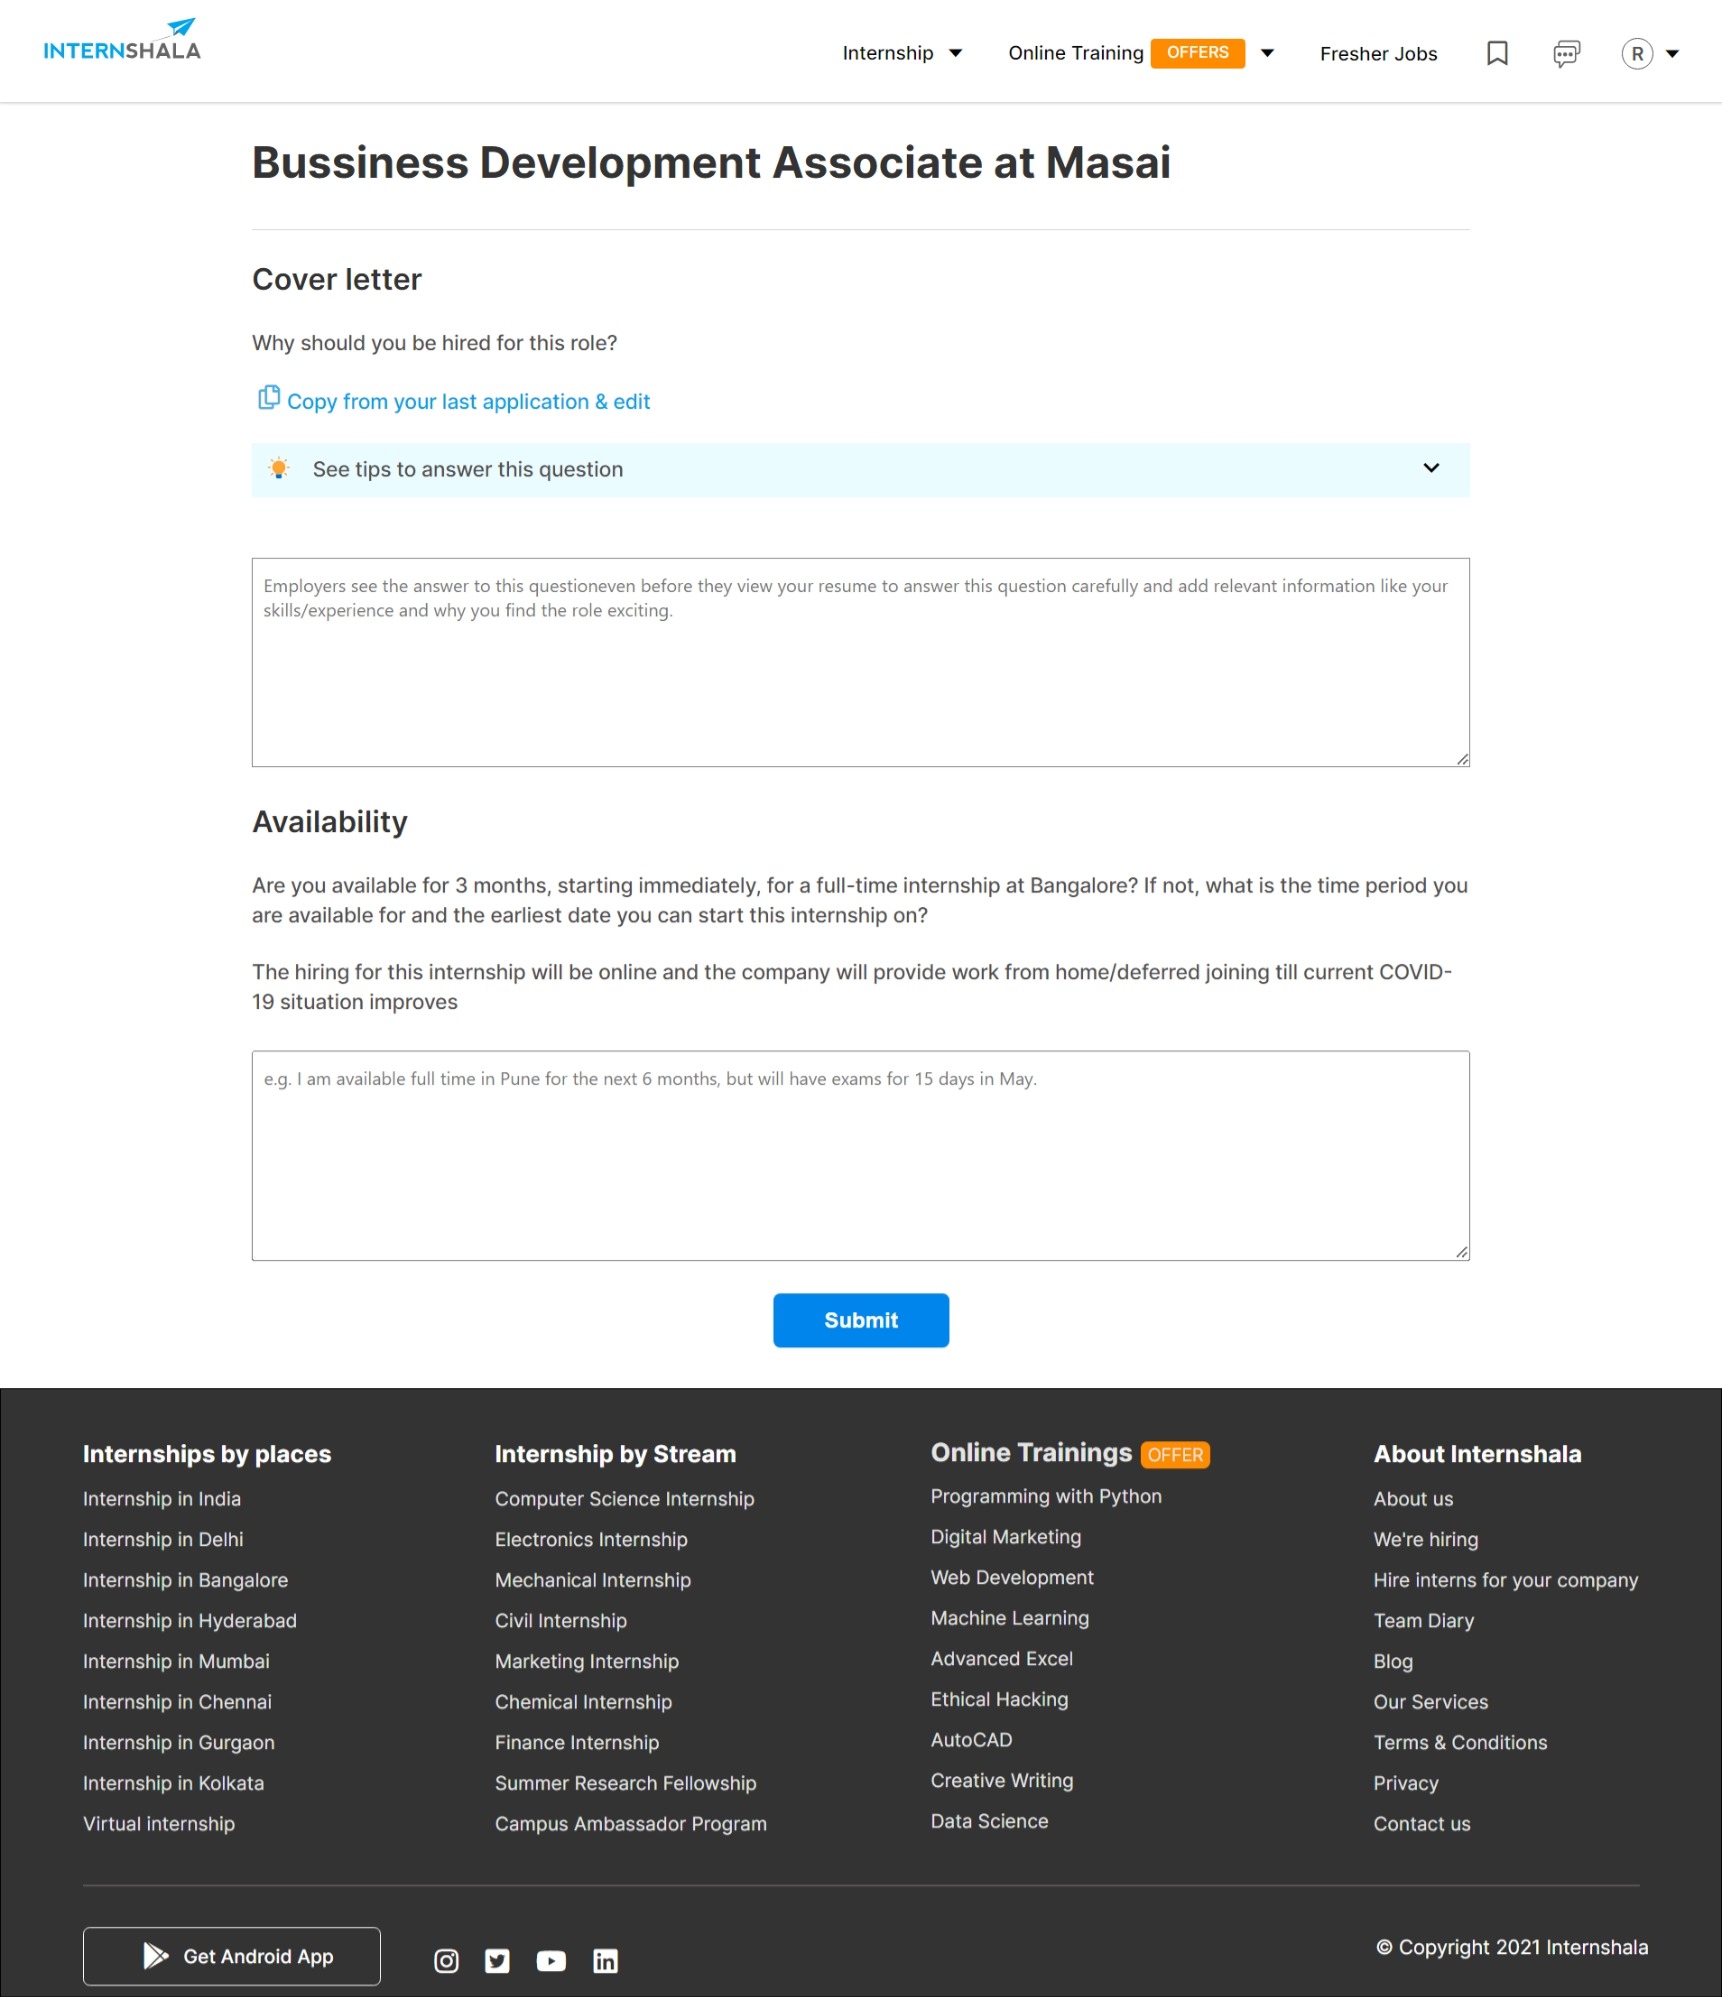The width and height of the screenshot is (1722, 1997).
Task: Open Internshala's YouTube channel icon
Action: tap(551, 1961)
